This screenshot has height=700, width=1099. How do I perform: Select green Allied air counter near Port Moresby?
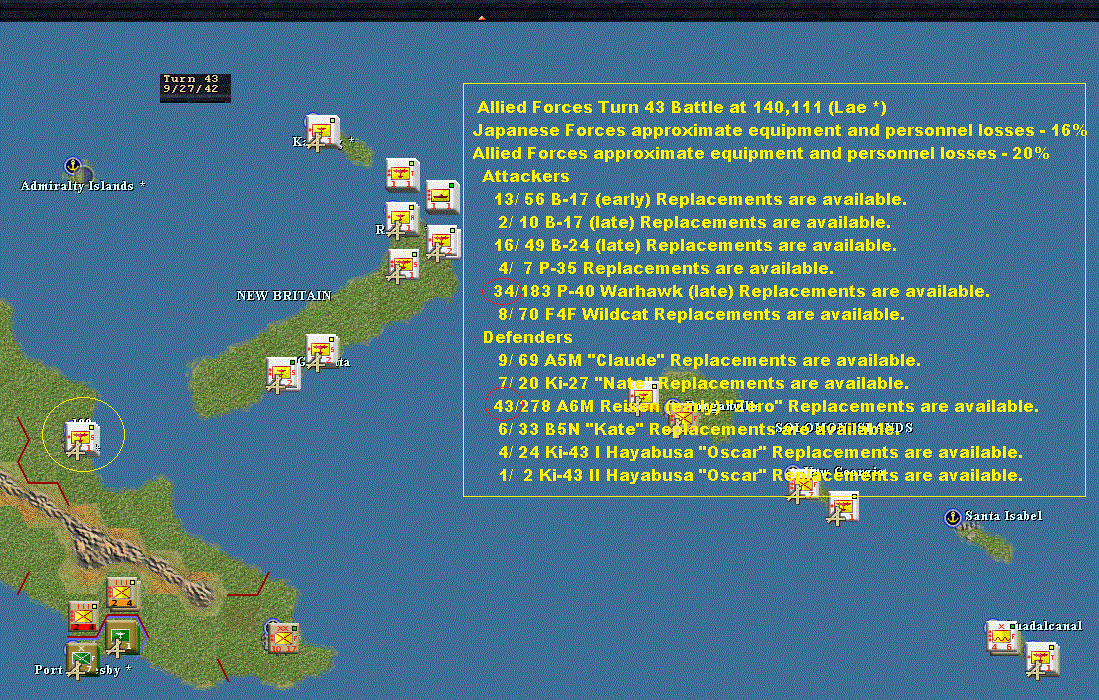tap(122, 636)
